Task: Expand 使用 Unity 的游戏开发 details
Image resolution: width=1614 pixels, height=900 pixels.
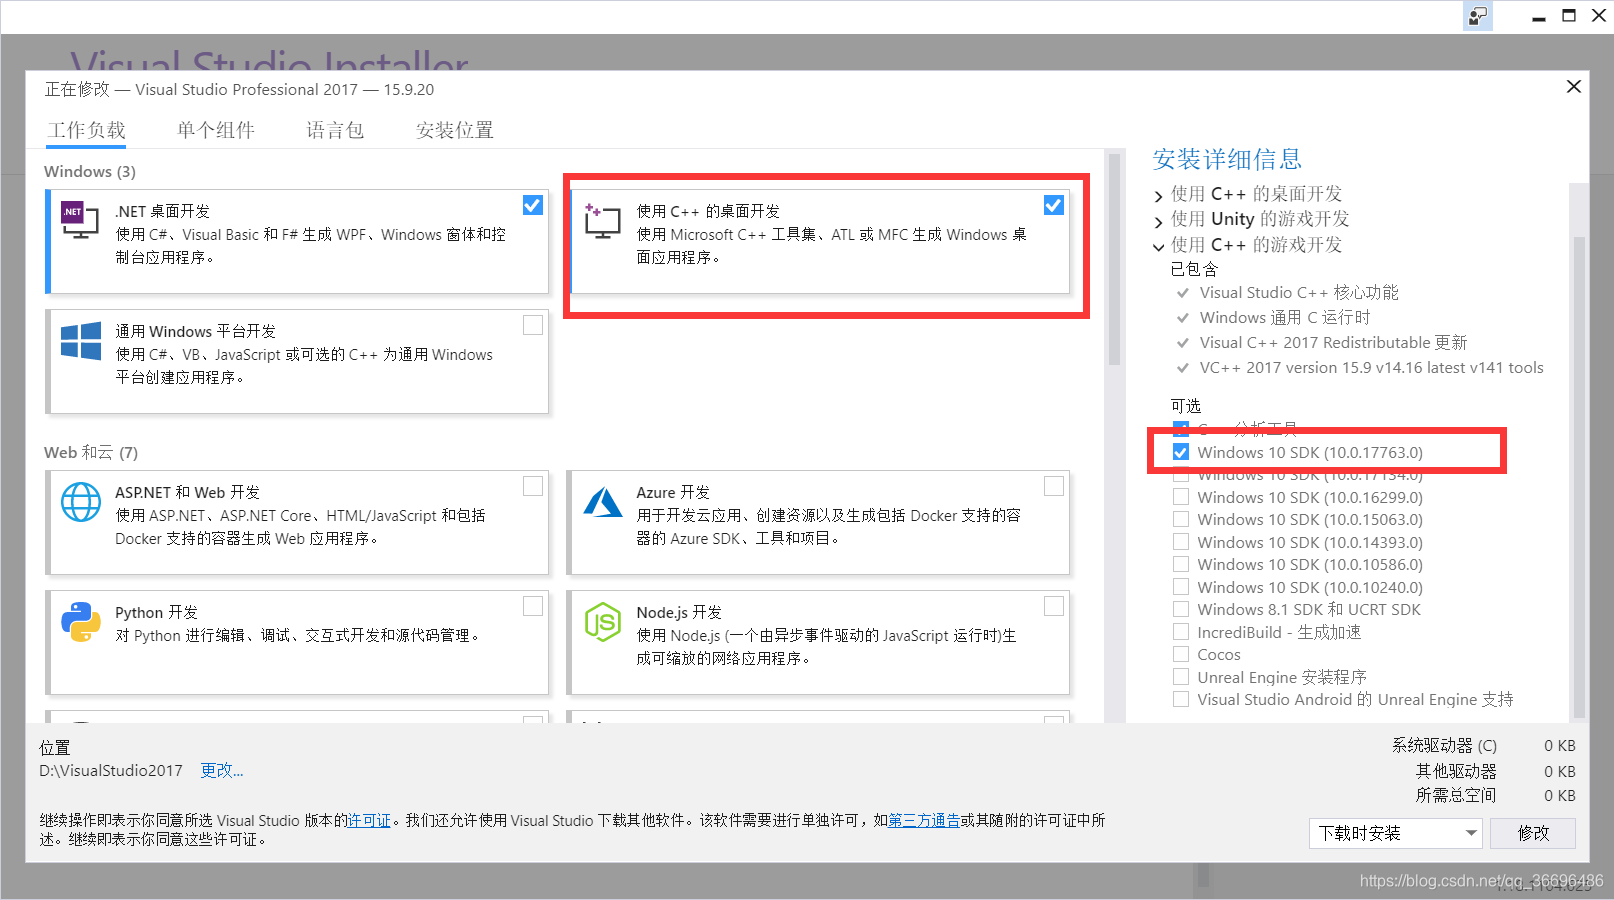Action: [1159, 220]
